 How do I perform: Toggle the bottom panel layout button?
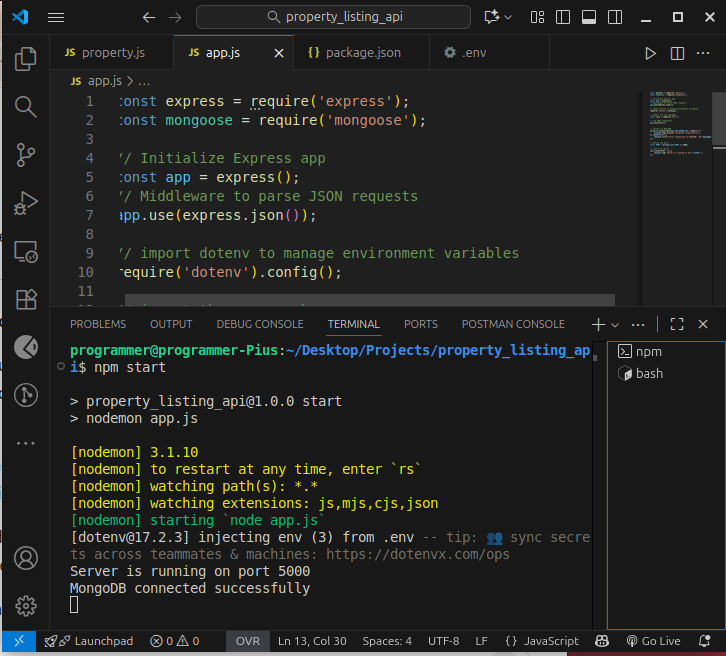[x=588, y=17]
